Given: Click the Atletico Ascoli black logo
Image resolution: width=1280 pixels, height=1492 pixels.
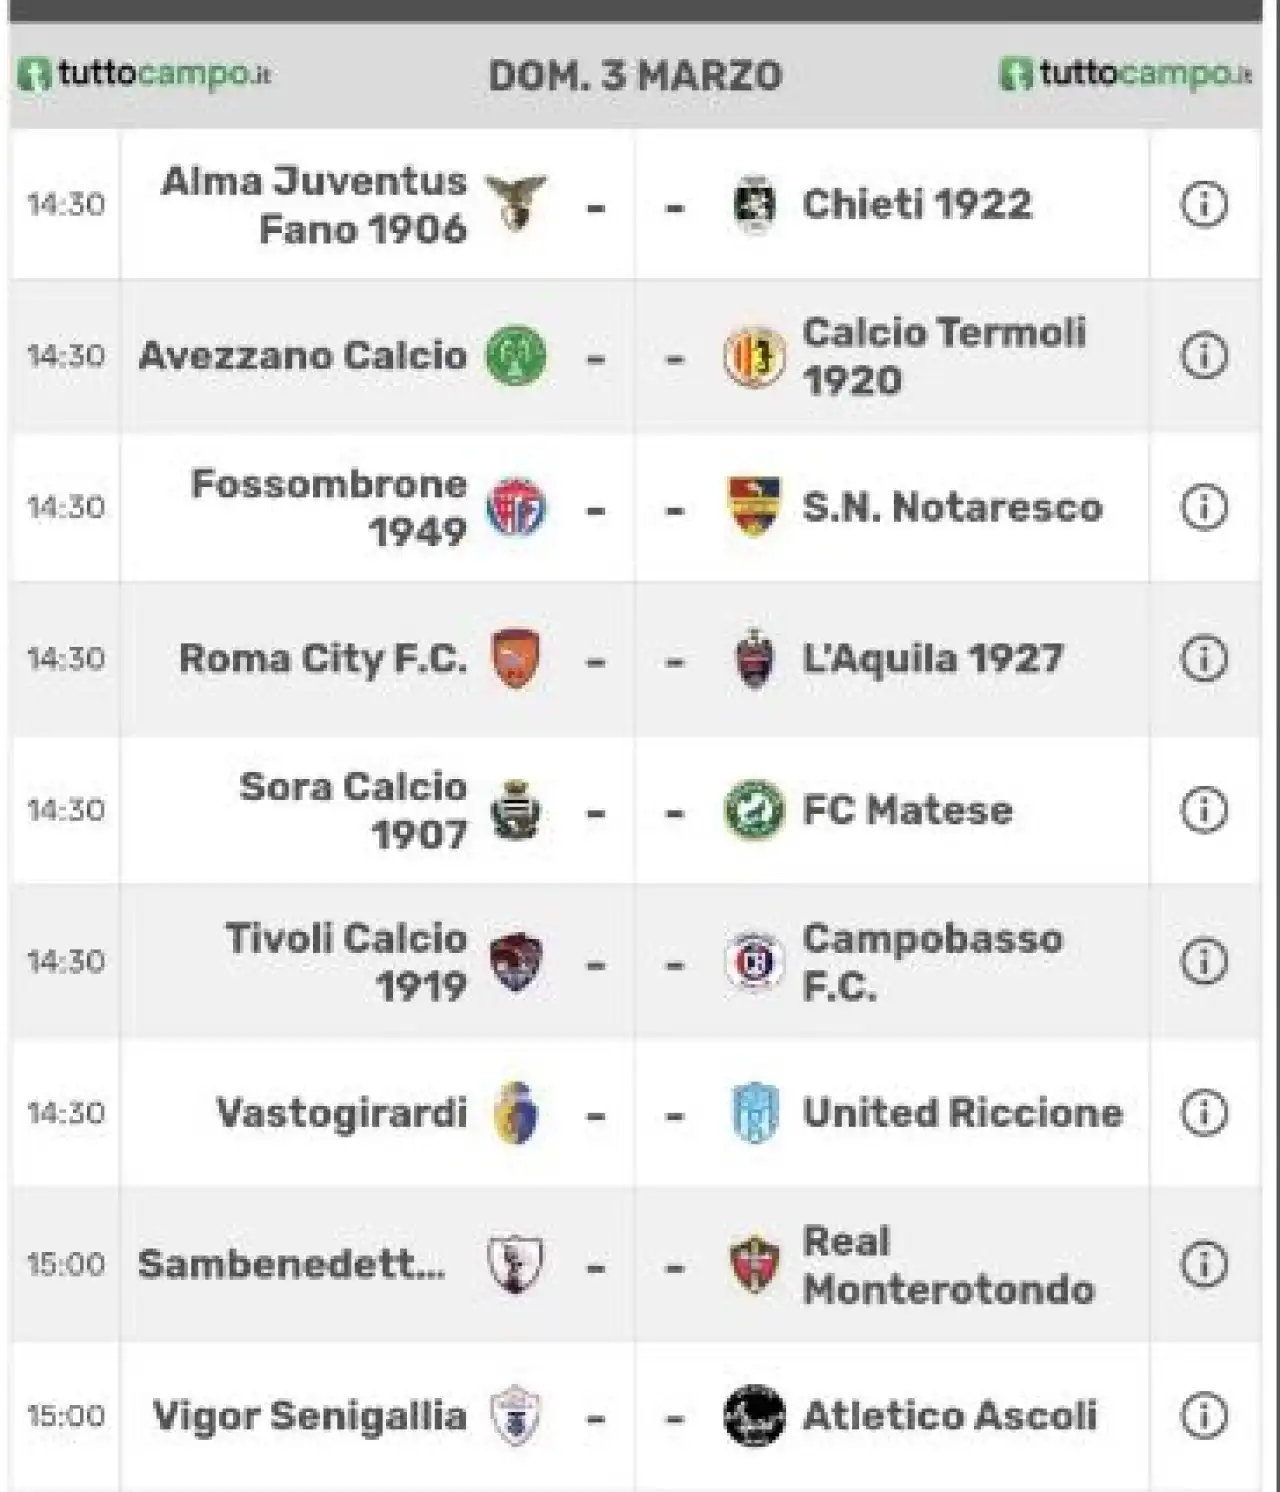Looking at the screenshot, I should tap(754, 1416).
